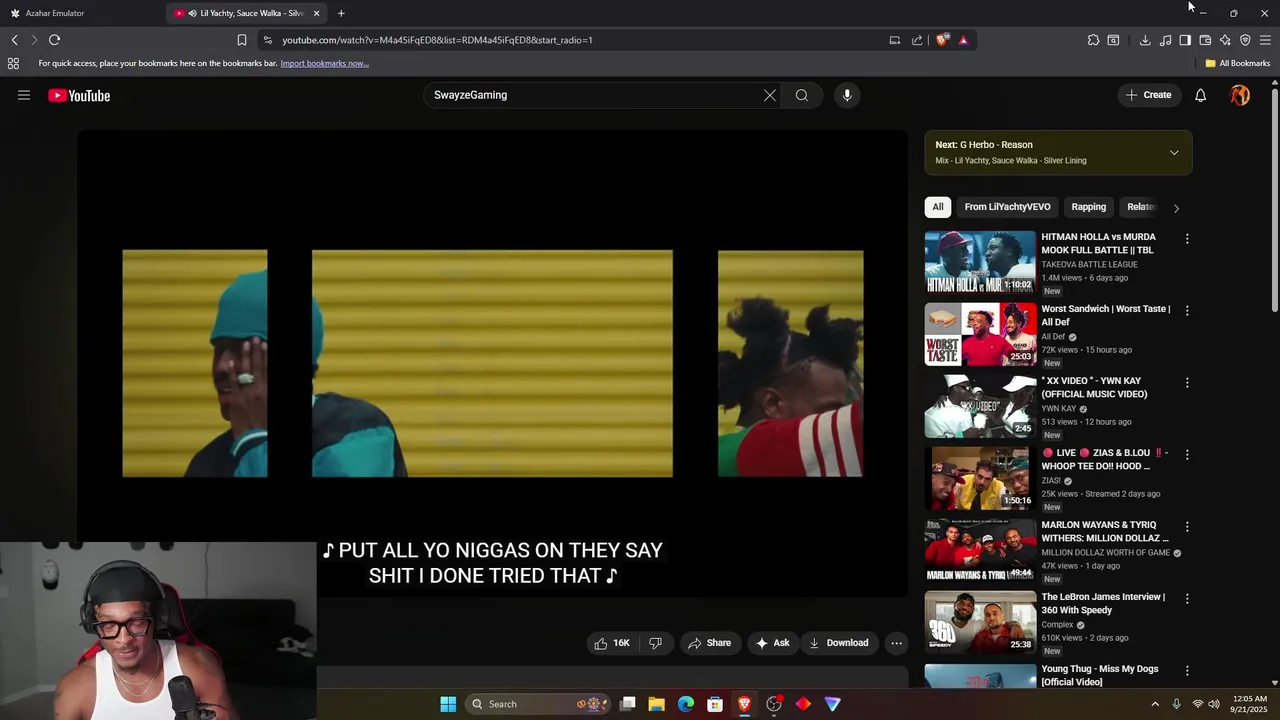
Task: Select the Related filter chip
Action: tap(1141, 207)
